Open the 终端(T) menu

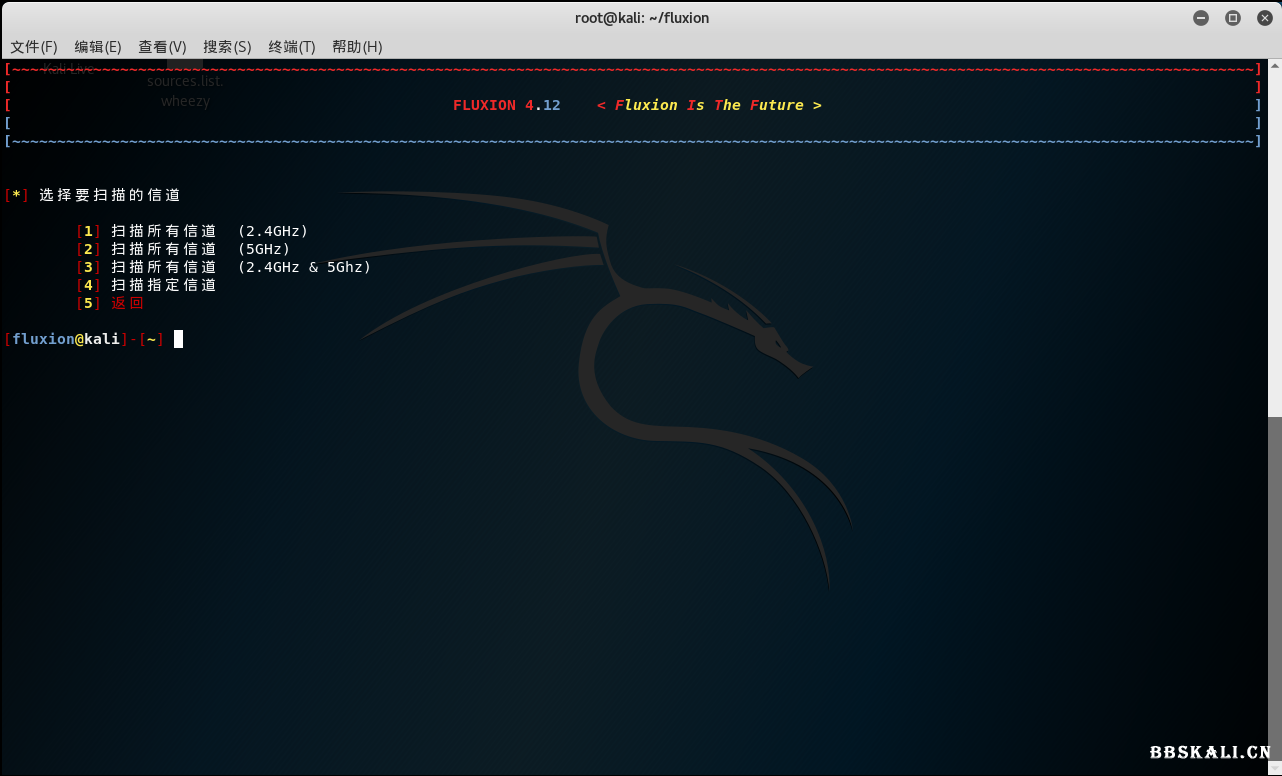click(x=292, y=47)
